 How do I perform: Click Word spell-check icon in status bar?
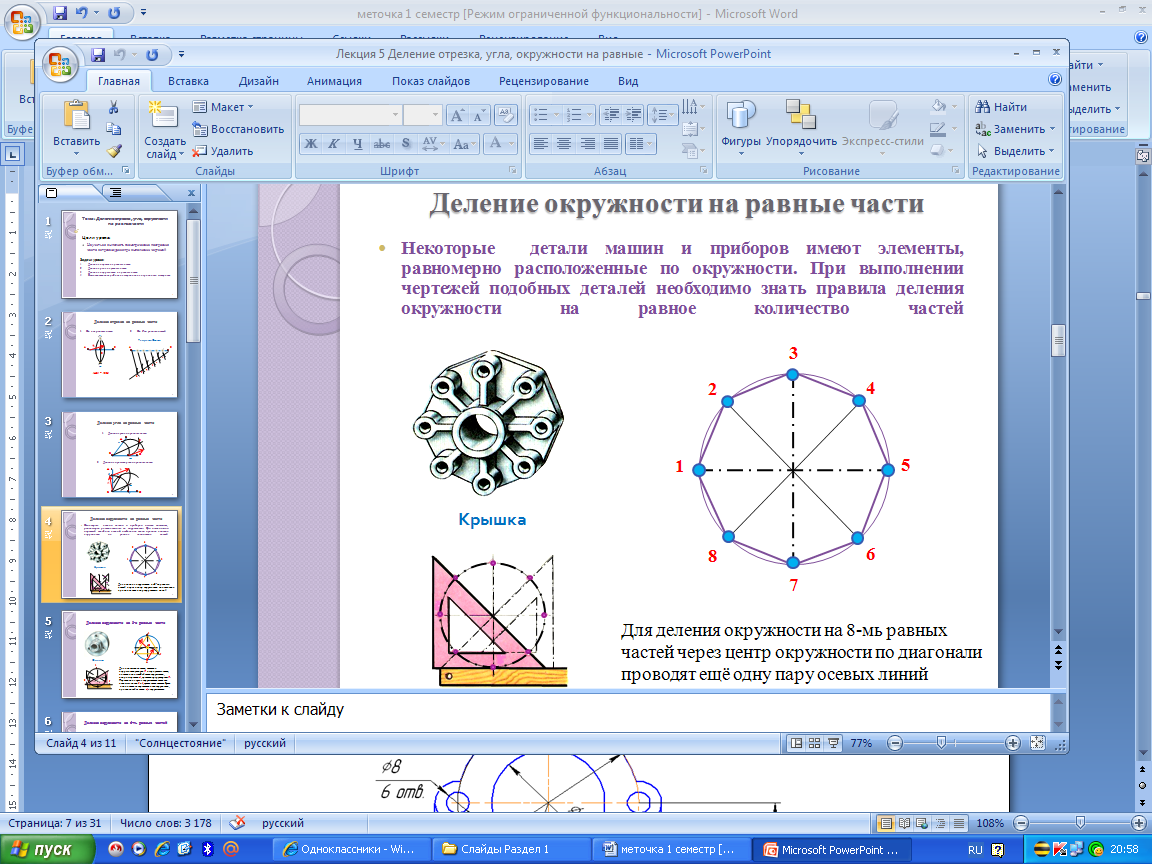237,823
